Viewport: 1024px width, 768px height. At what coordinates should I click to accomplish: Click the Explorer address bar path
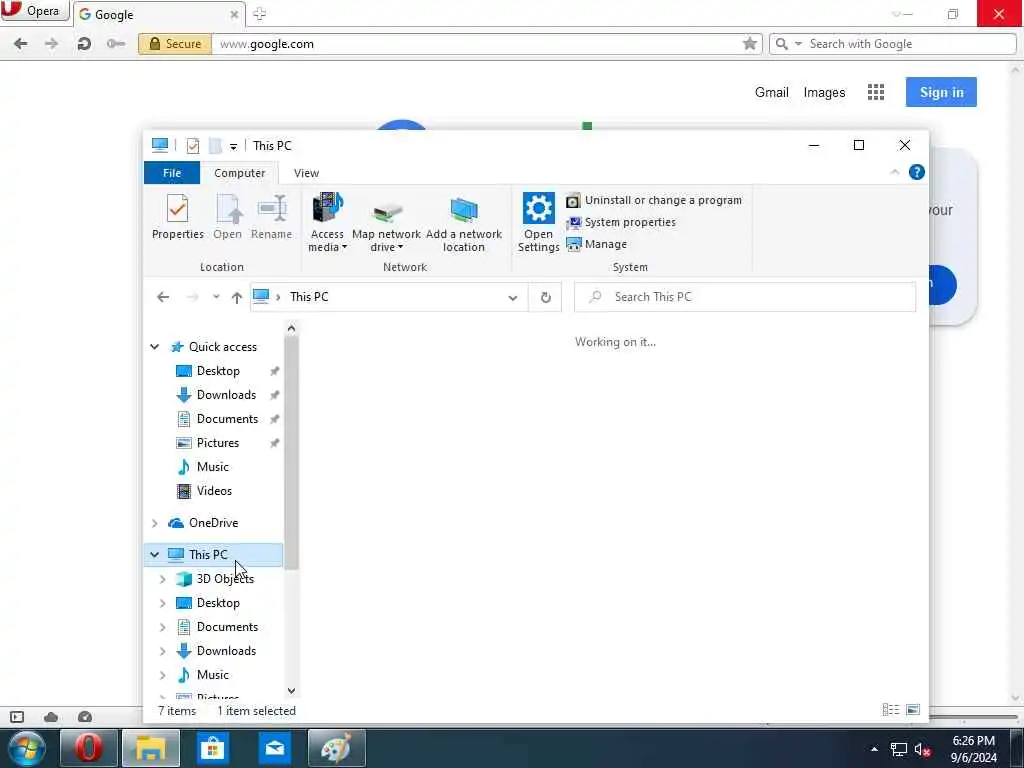389,297
